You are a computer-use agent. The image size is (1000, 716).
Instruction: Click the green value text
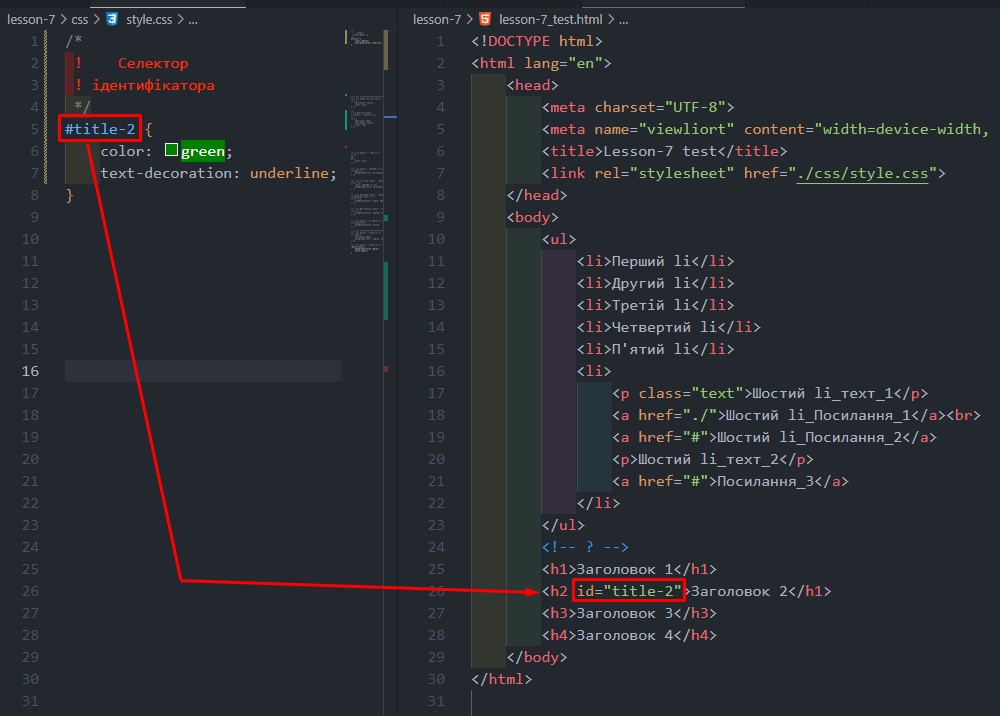203,151
